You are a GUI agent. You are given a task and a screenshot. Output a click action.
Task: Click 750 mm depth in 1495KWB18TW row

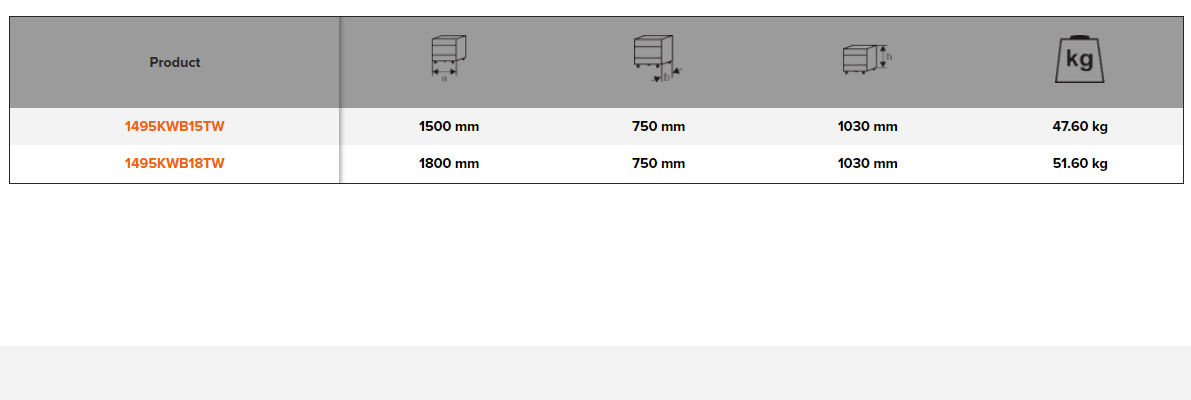pos(658,164)
